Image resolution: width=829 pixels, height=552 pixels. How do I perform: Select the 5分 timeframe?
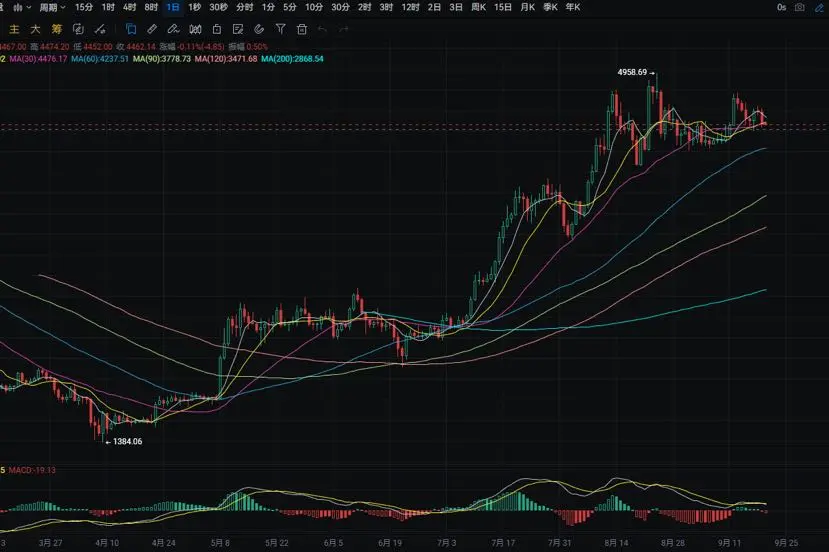(290, 7)
